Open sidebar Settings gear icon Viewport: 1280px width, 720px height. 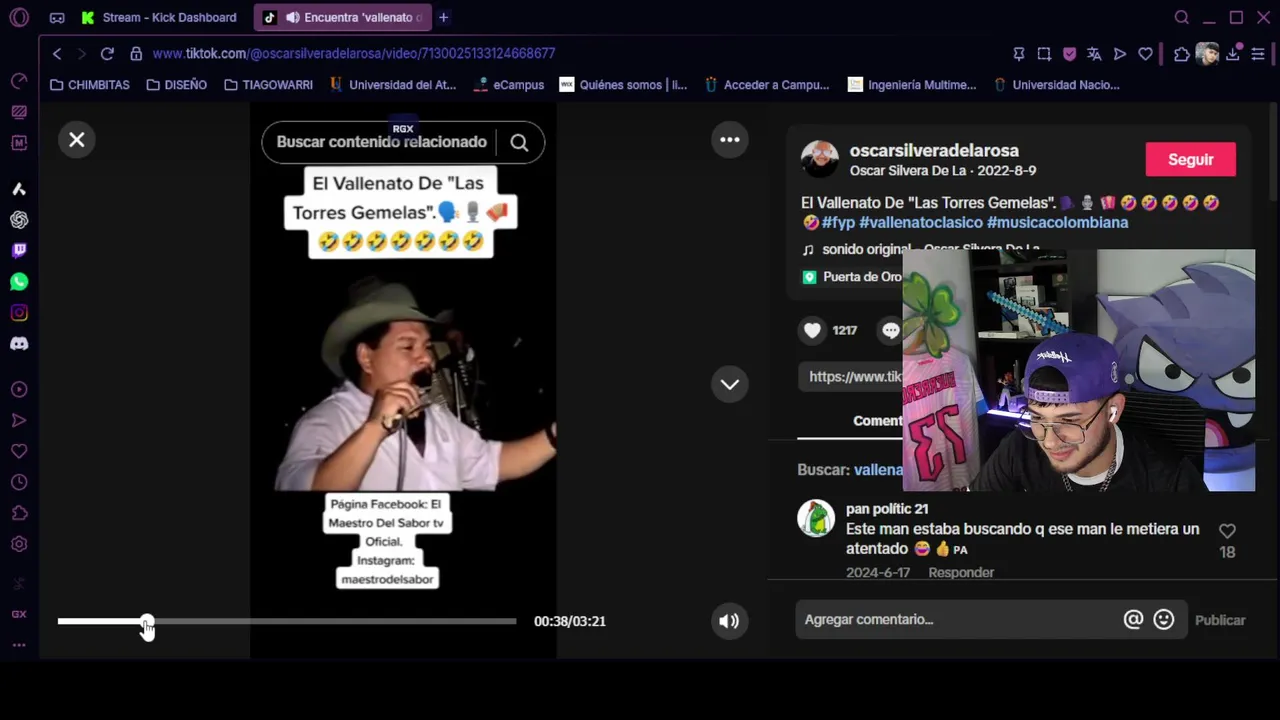coord(19,544)
